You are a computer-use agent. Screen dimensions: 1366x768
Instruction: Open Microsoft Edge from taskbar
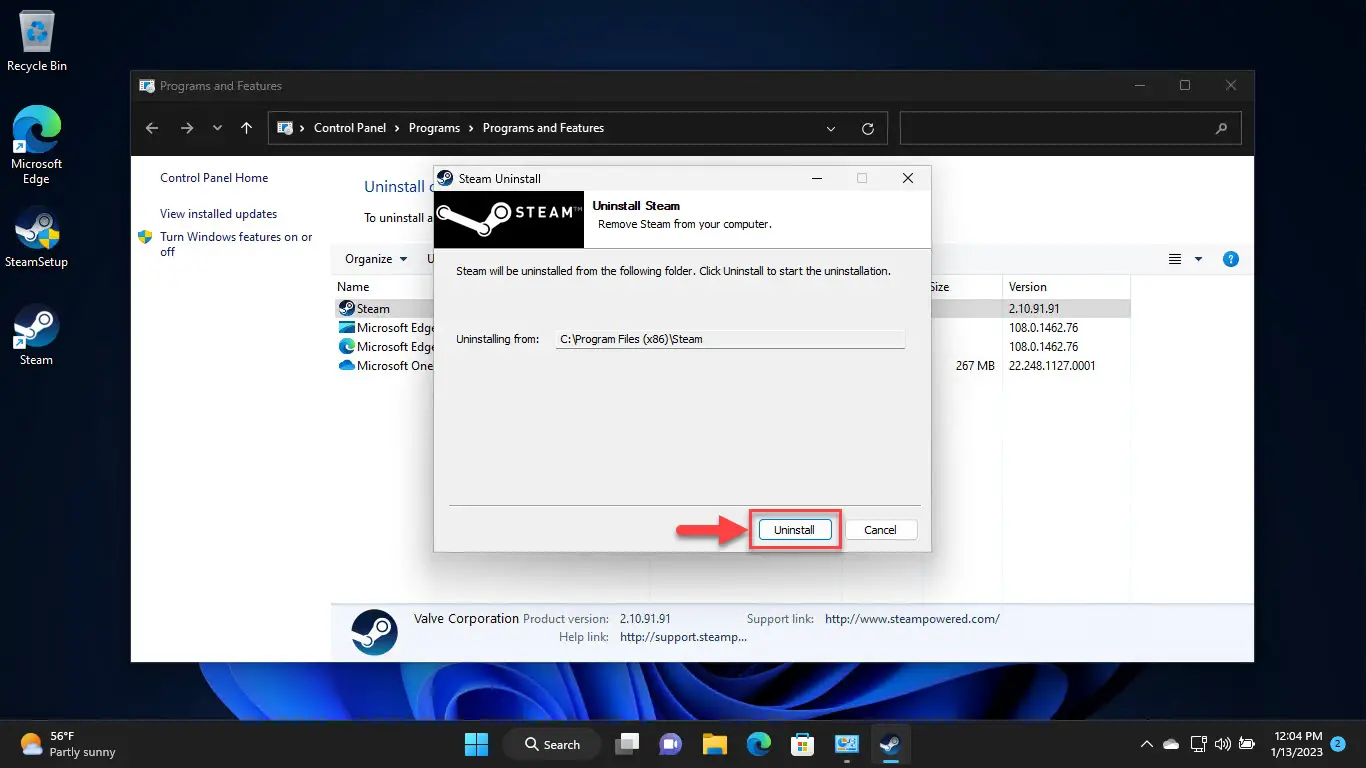(758, 744)
